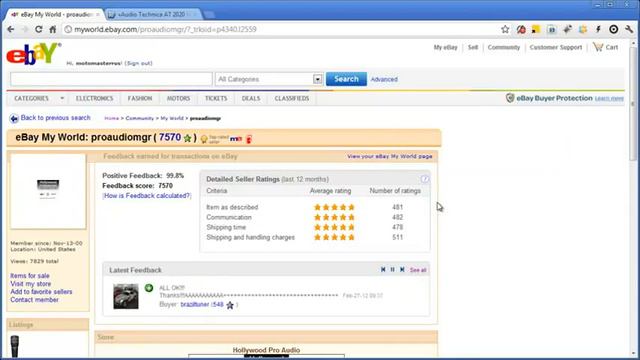Click green positive feedback plus icon
This screenshot has width=640, height=360.
coord(149,288)
